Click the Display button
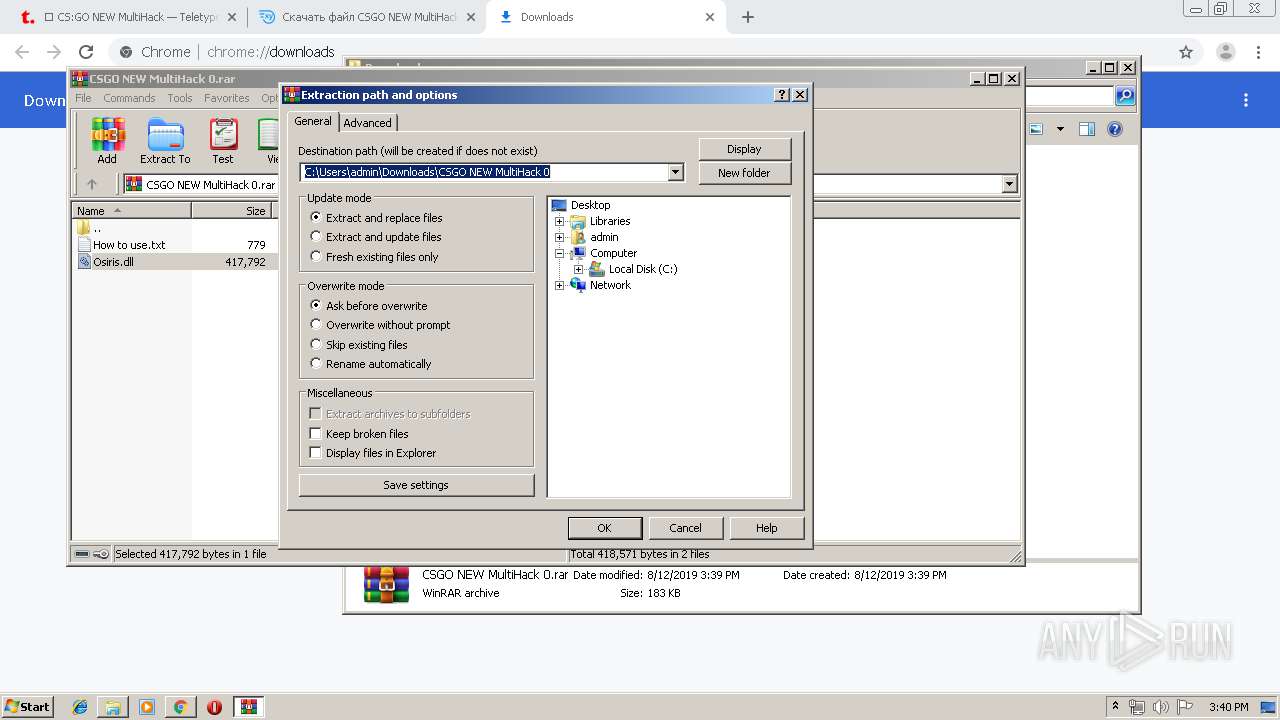Screen dimensions: 1280x720 point(744,149)
